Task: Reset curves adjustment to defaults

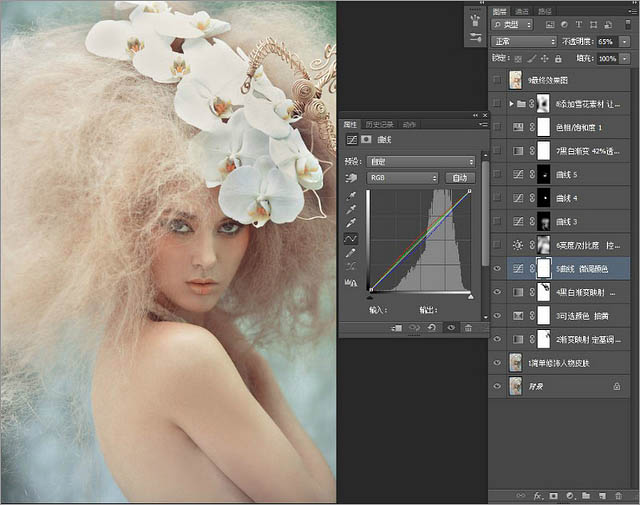Action: click(432, 327)
